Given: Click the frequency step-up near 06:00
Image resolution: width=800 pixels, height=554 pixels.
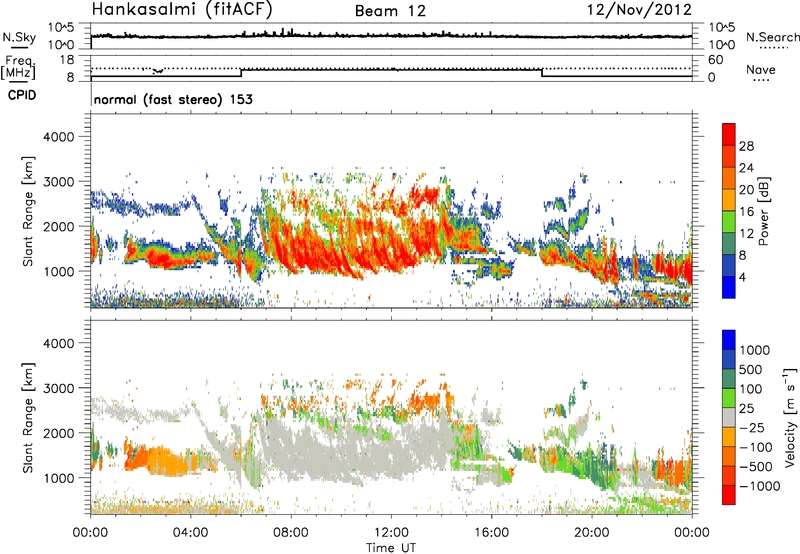Looking at the screenshot, I should [x=241, y=72].
